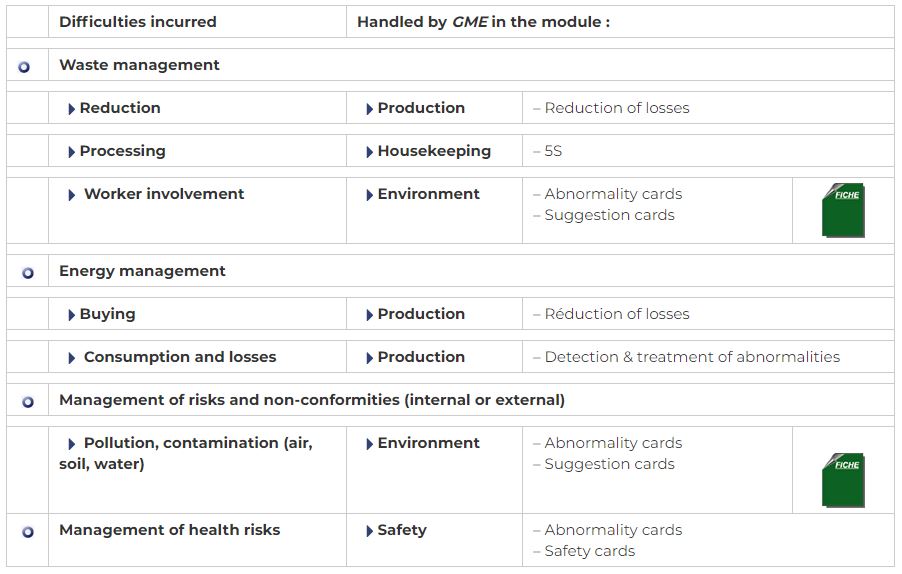Click Detection & treatment of abnormalities text

pyautogui.click(x=692, y=357)
